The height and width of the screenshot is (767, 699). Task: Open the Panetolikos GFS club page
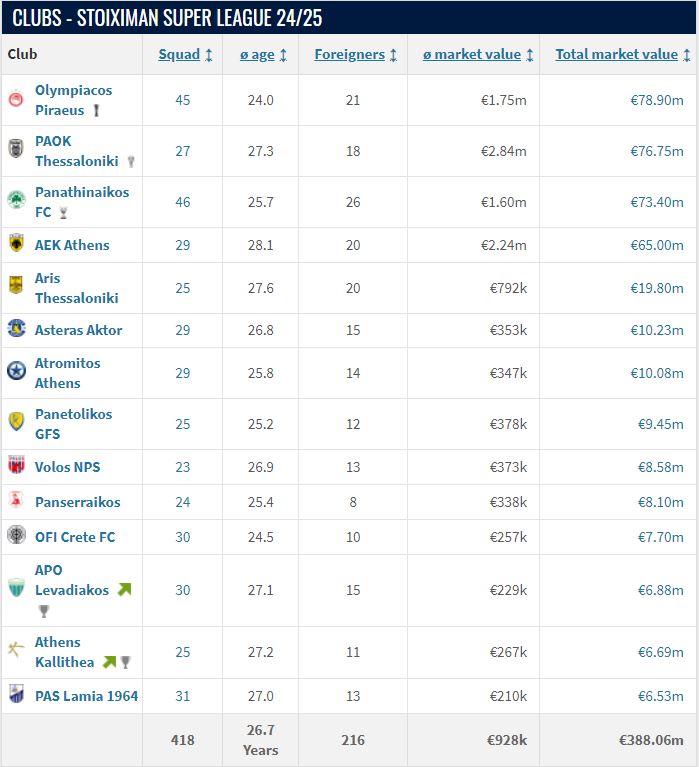point(73,423)
